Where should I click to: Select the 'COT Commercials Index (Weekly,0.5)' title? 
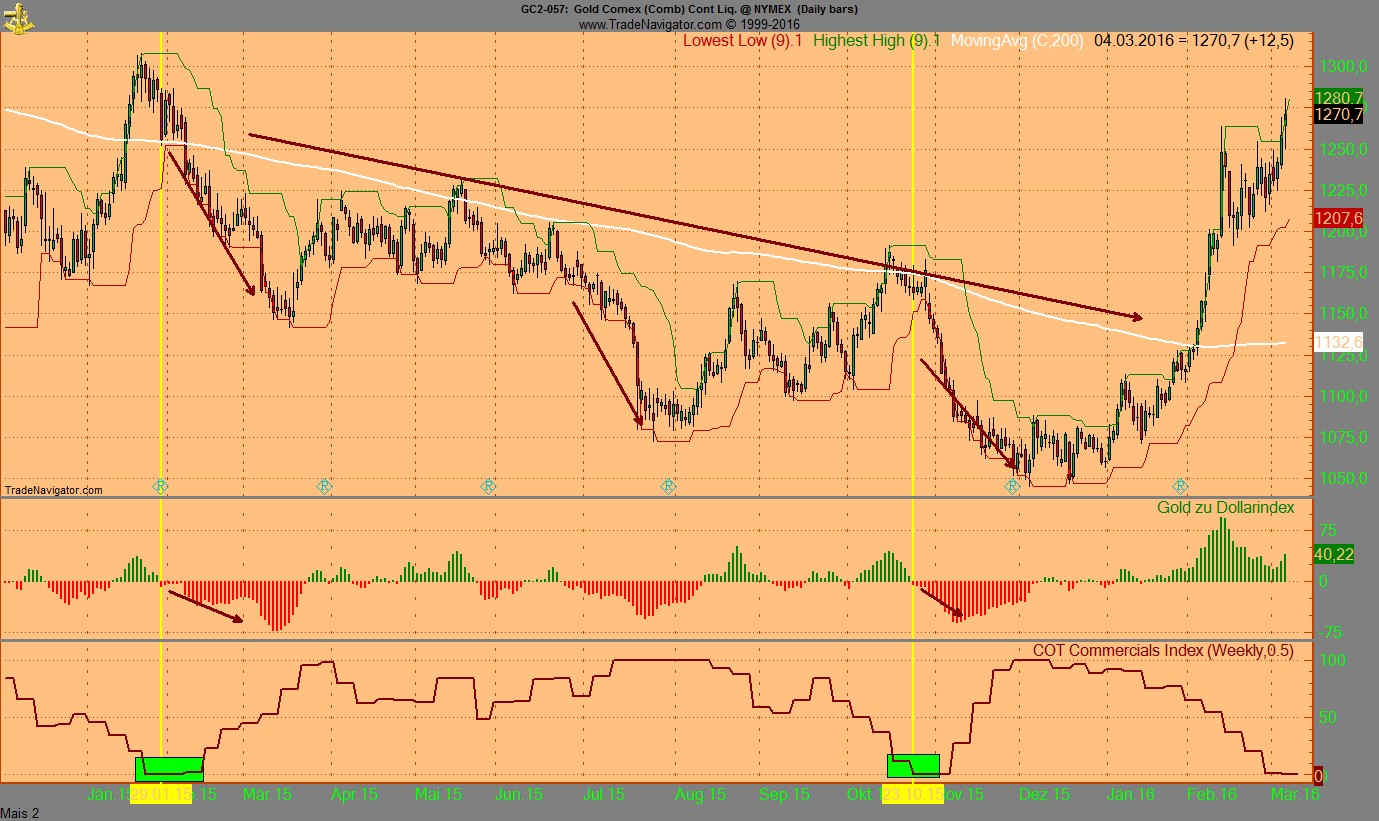pos(1164,651)
